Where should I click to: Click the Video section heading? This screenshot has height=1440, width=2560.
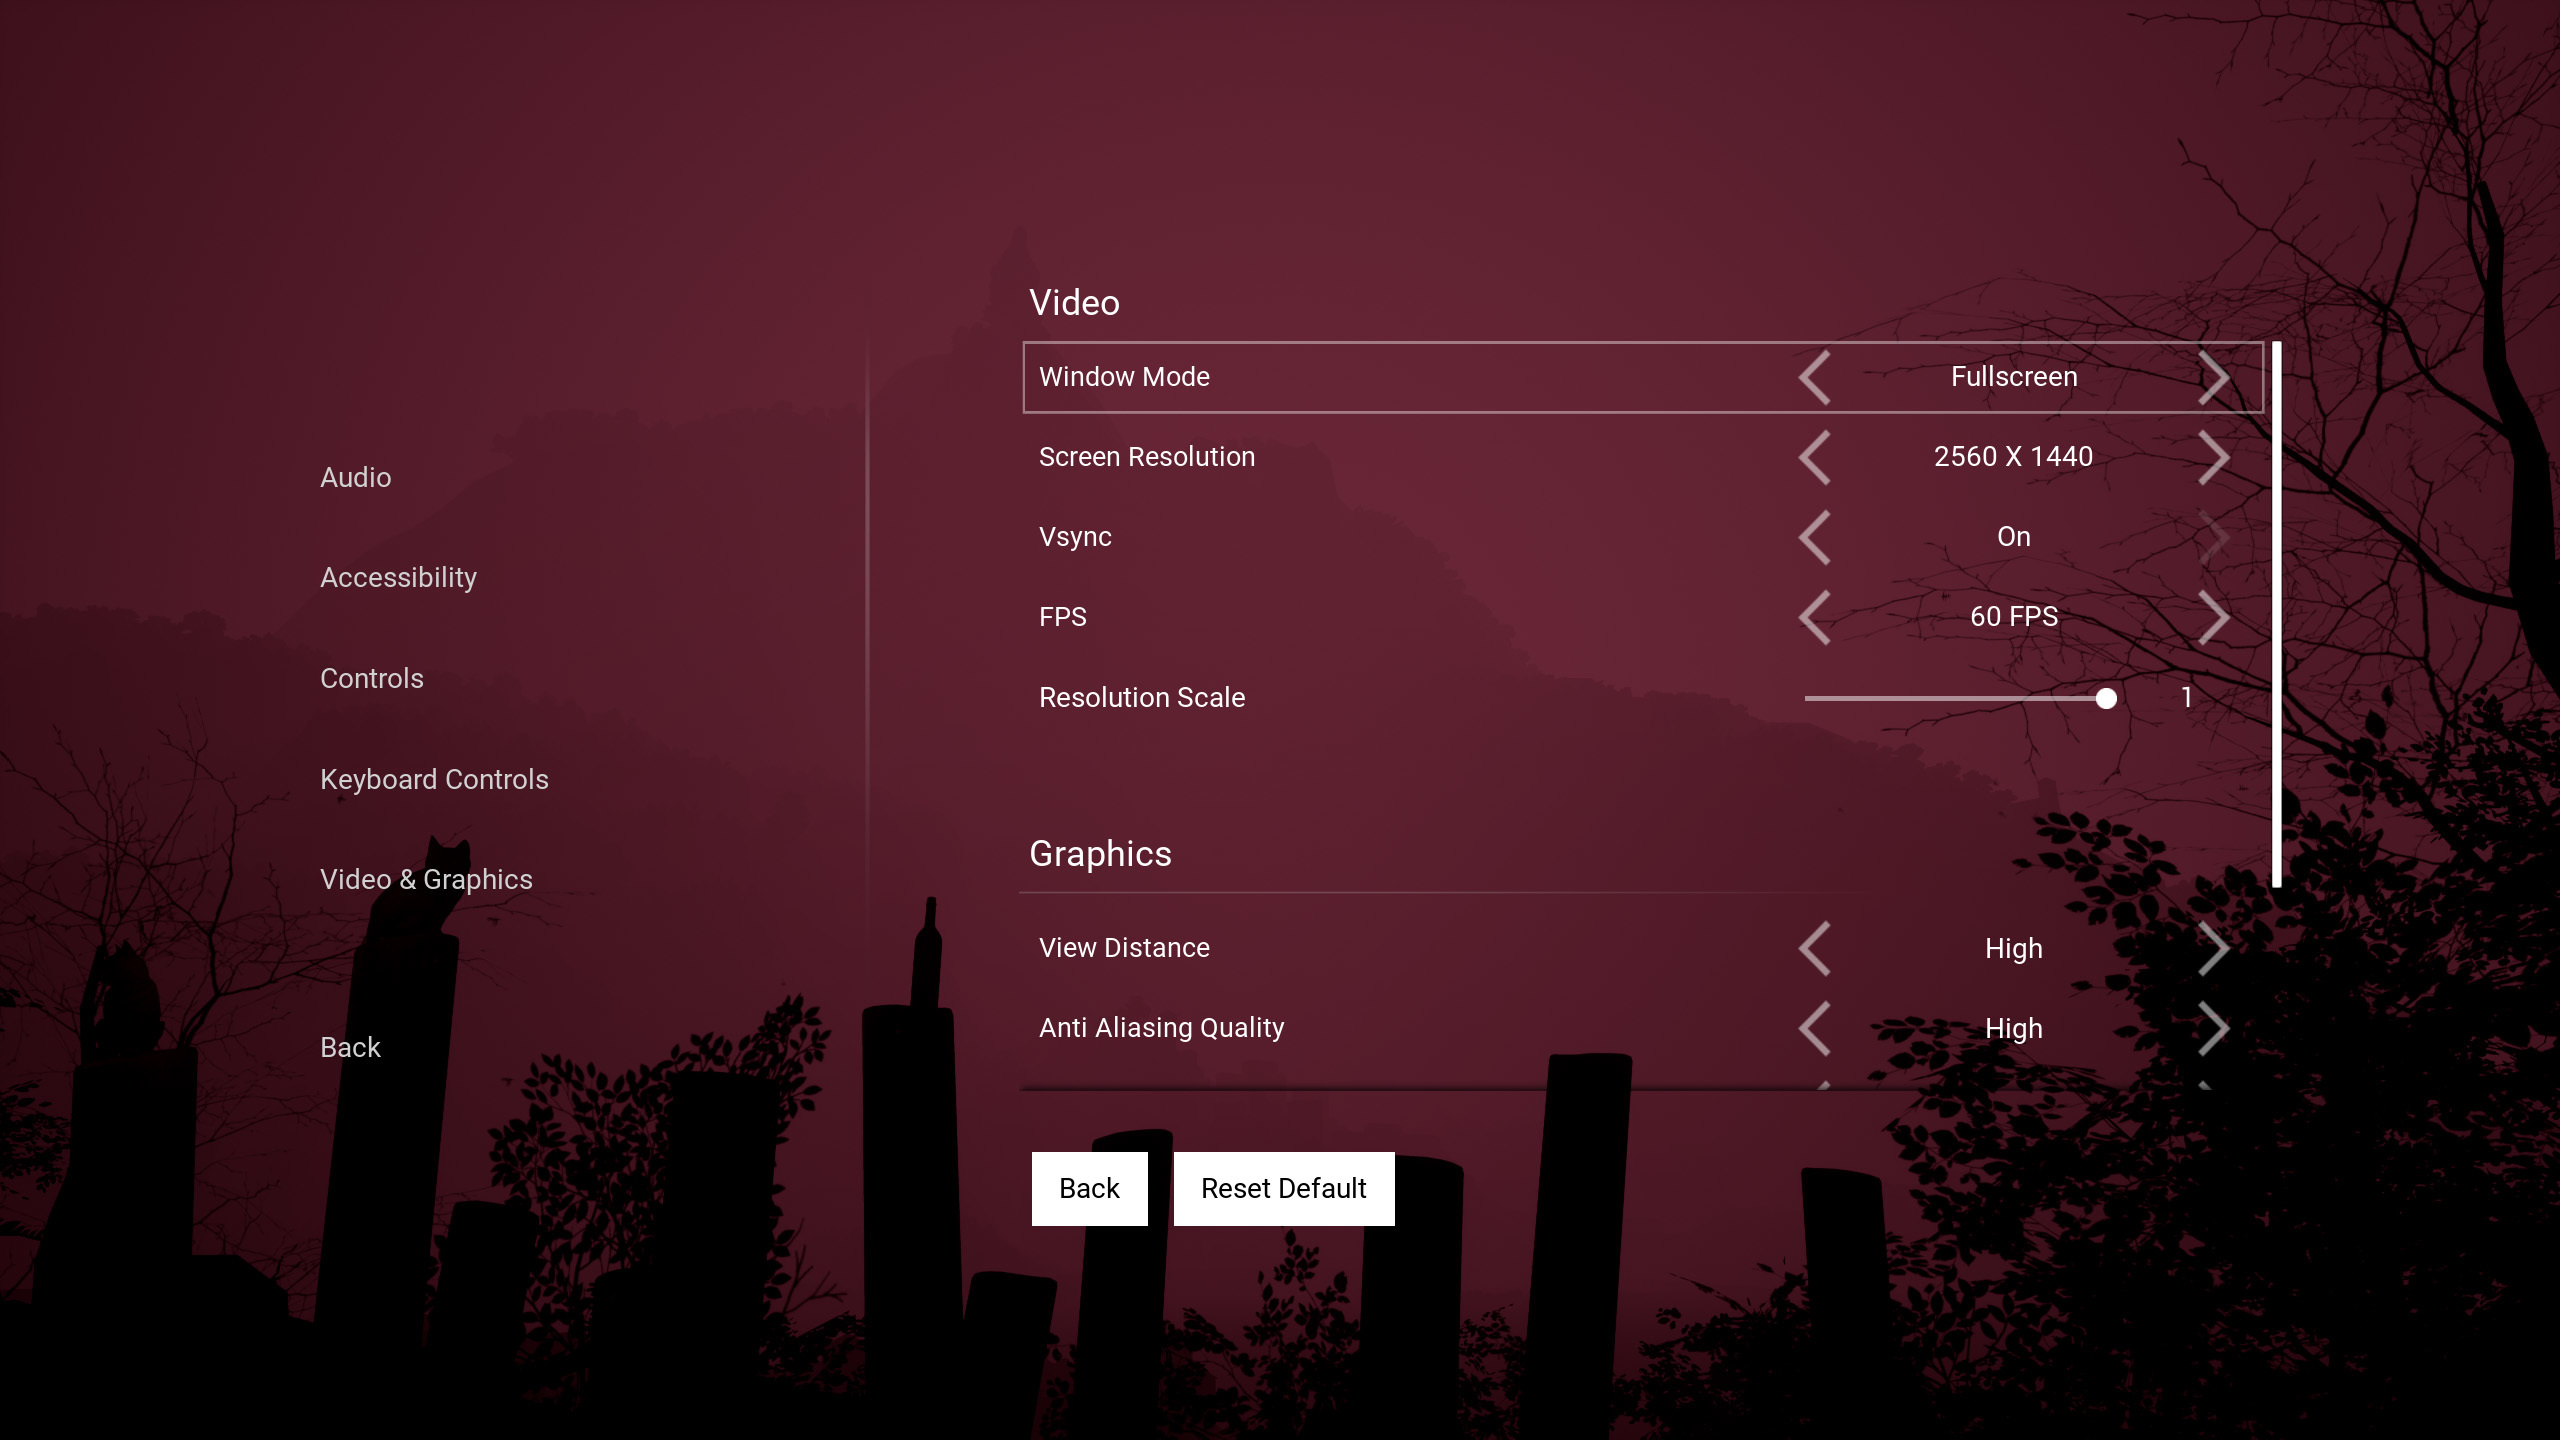(x=1074, y=303)
